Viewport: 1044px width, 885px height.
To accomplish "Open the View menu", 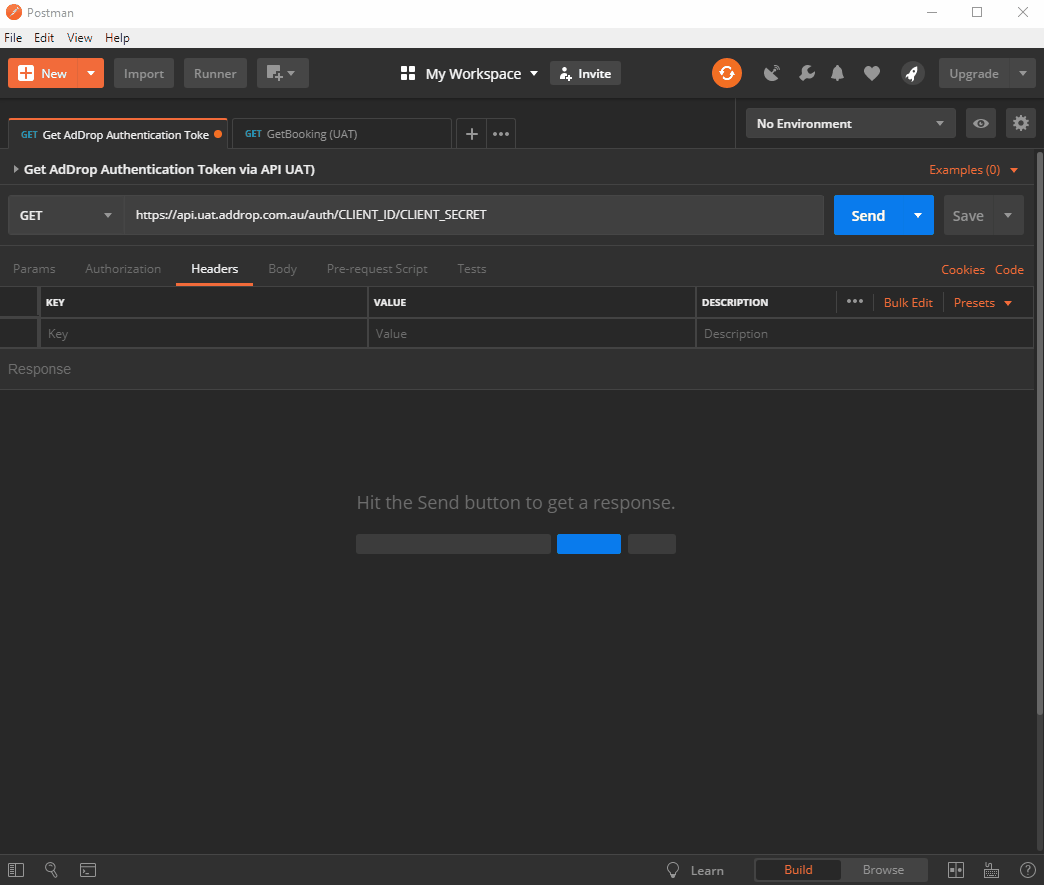I will [x=79, y=38].
